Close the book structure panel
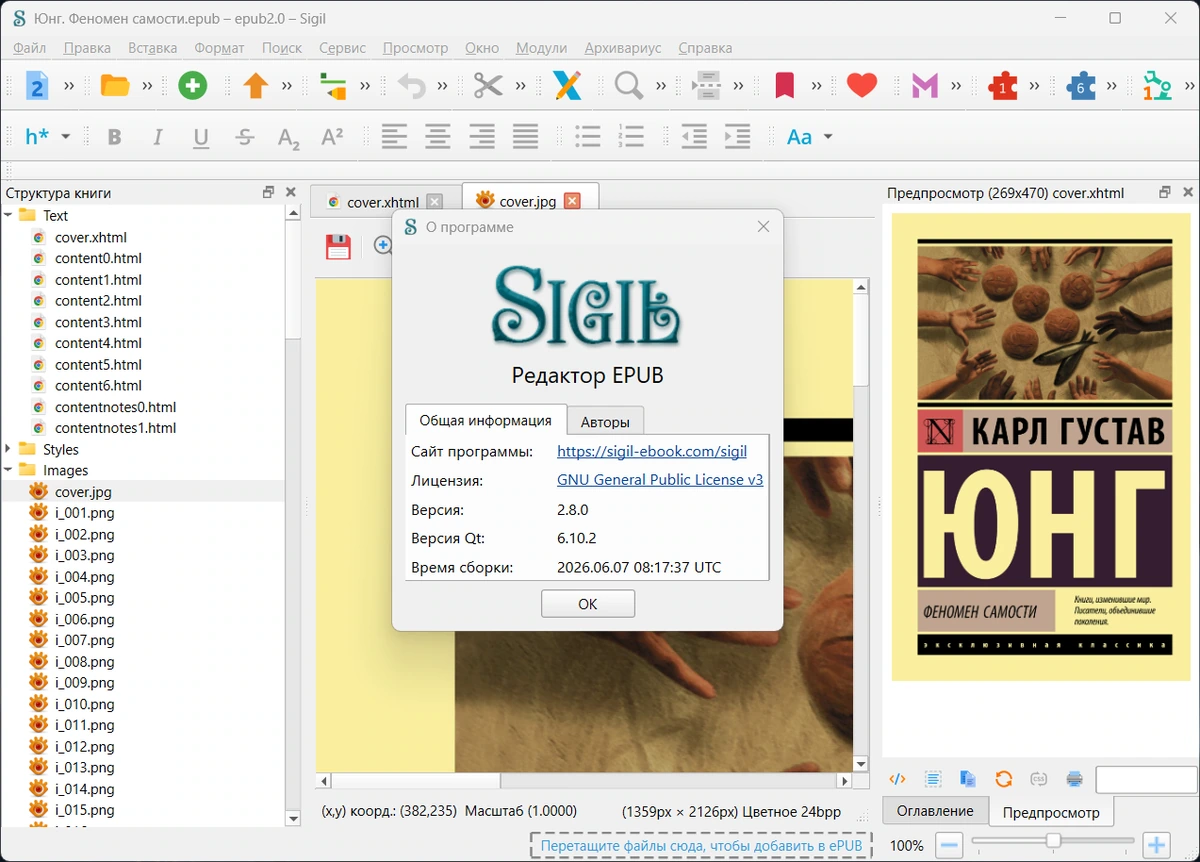Image resolution: width=1200 pixels, height=862 pixels. 291,192
